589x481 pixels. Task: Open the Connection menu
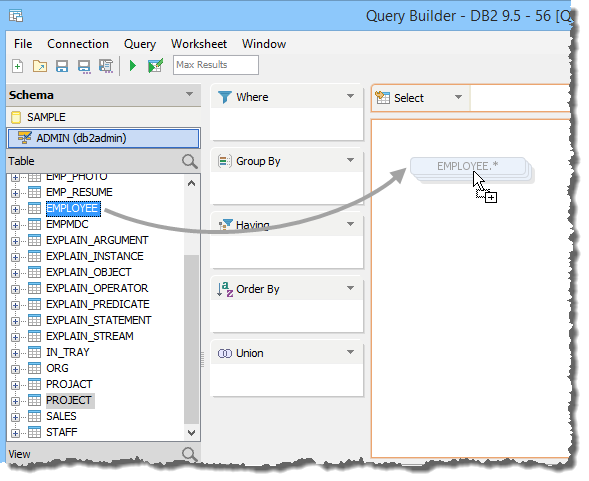[x=78, y=44]
